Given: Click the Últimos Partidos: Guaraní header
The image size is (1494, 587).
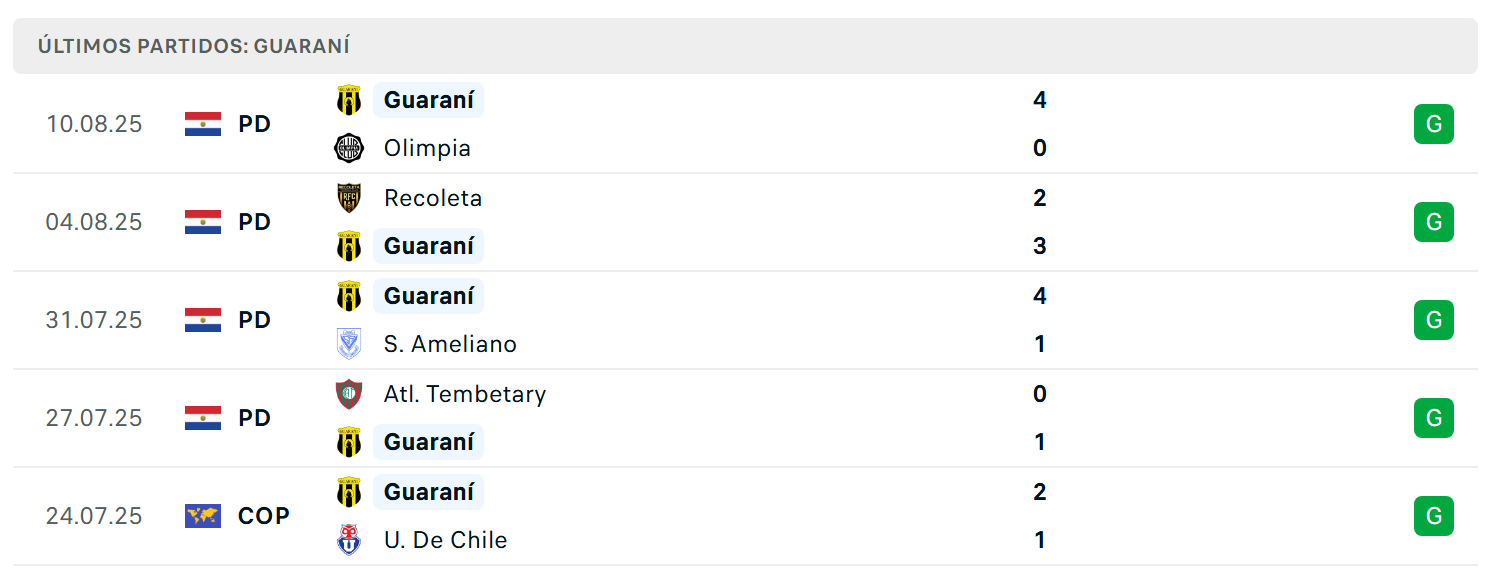Looking at the screenshot, I should tap(194, 46).
